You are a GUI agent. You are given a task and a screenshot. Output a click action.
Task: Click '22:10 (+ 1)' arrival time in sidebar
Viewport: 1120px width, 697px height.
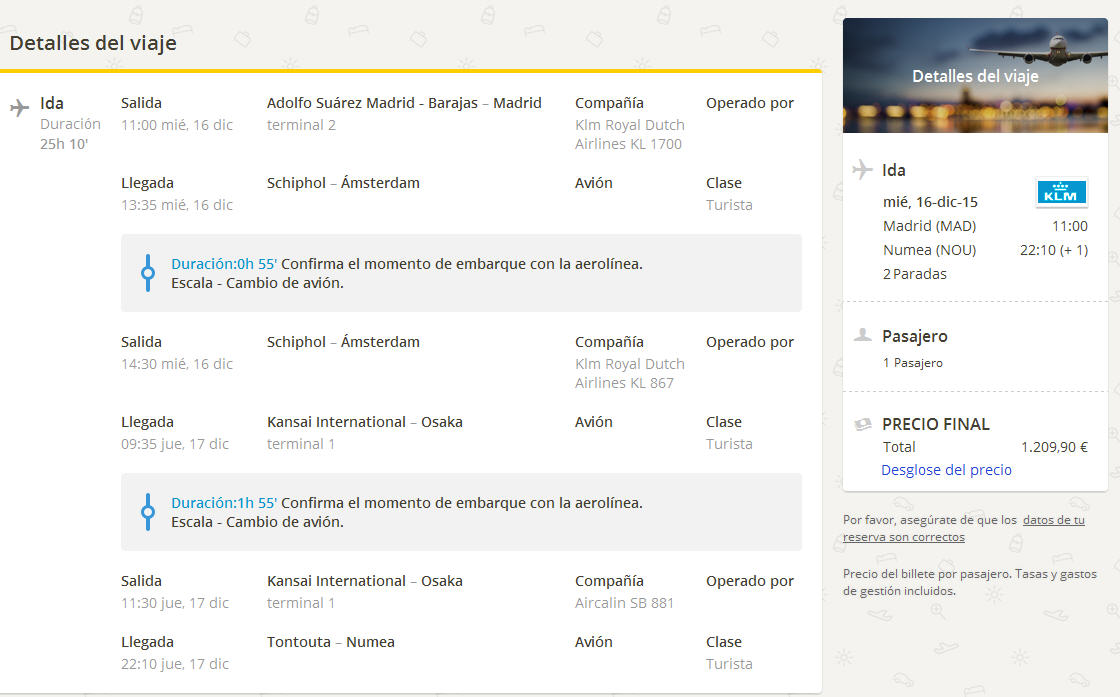coord(1054,251)
